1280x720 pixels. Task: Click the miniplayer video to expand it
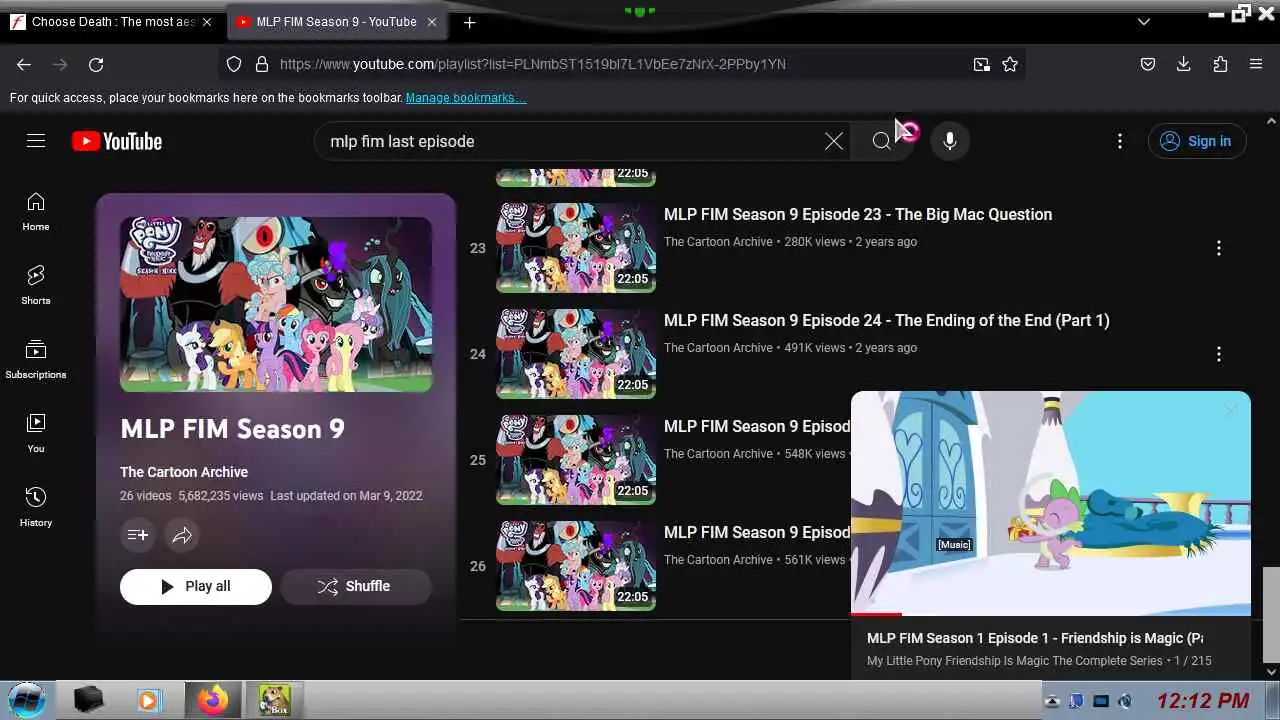pos(1051,503)
